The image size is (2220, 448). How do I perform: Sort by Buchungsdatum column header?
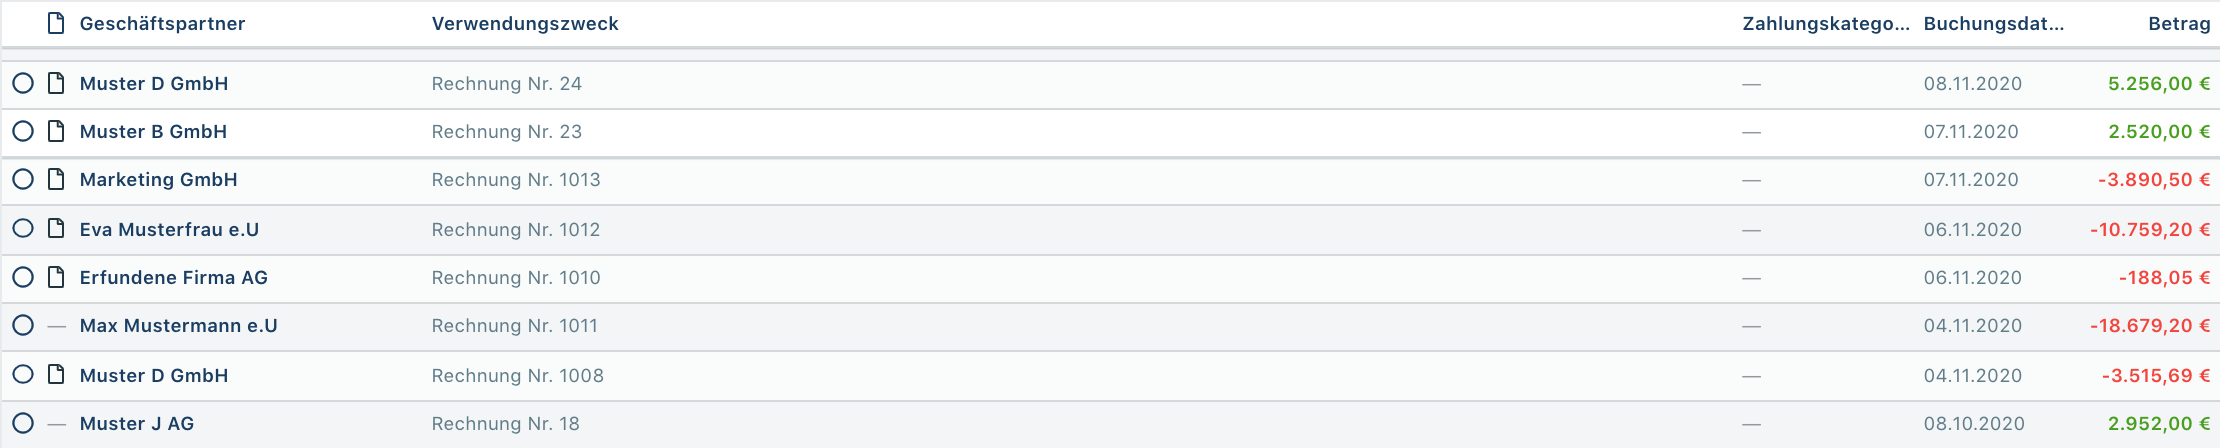tap(1993, 23)
